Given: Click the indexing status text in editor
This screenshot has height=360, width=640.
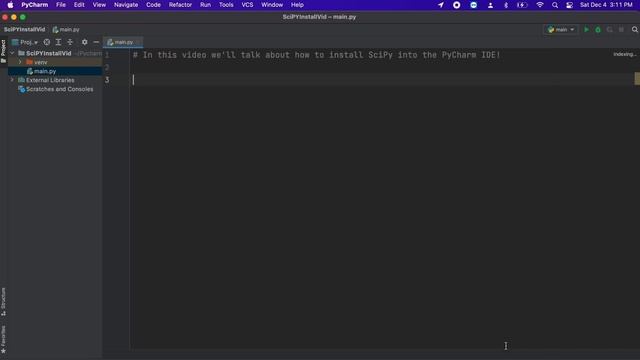Looking at the screenshot, I should [x=624, y=54].
